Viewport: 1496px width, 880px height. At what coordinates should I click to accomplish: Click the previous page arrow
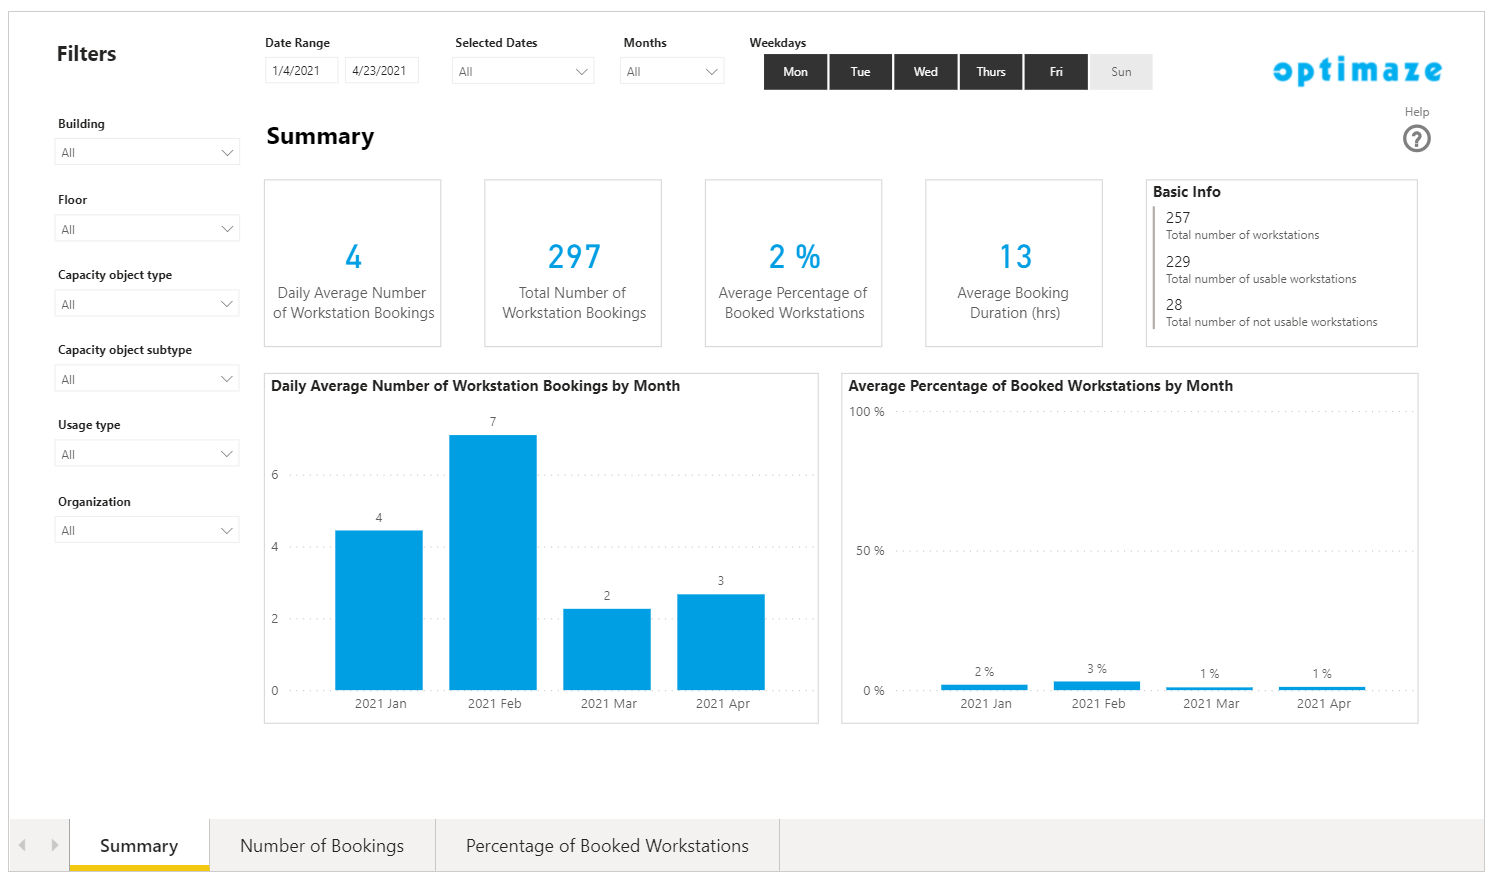tap(22, 845)
